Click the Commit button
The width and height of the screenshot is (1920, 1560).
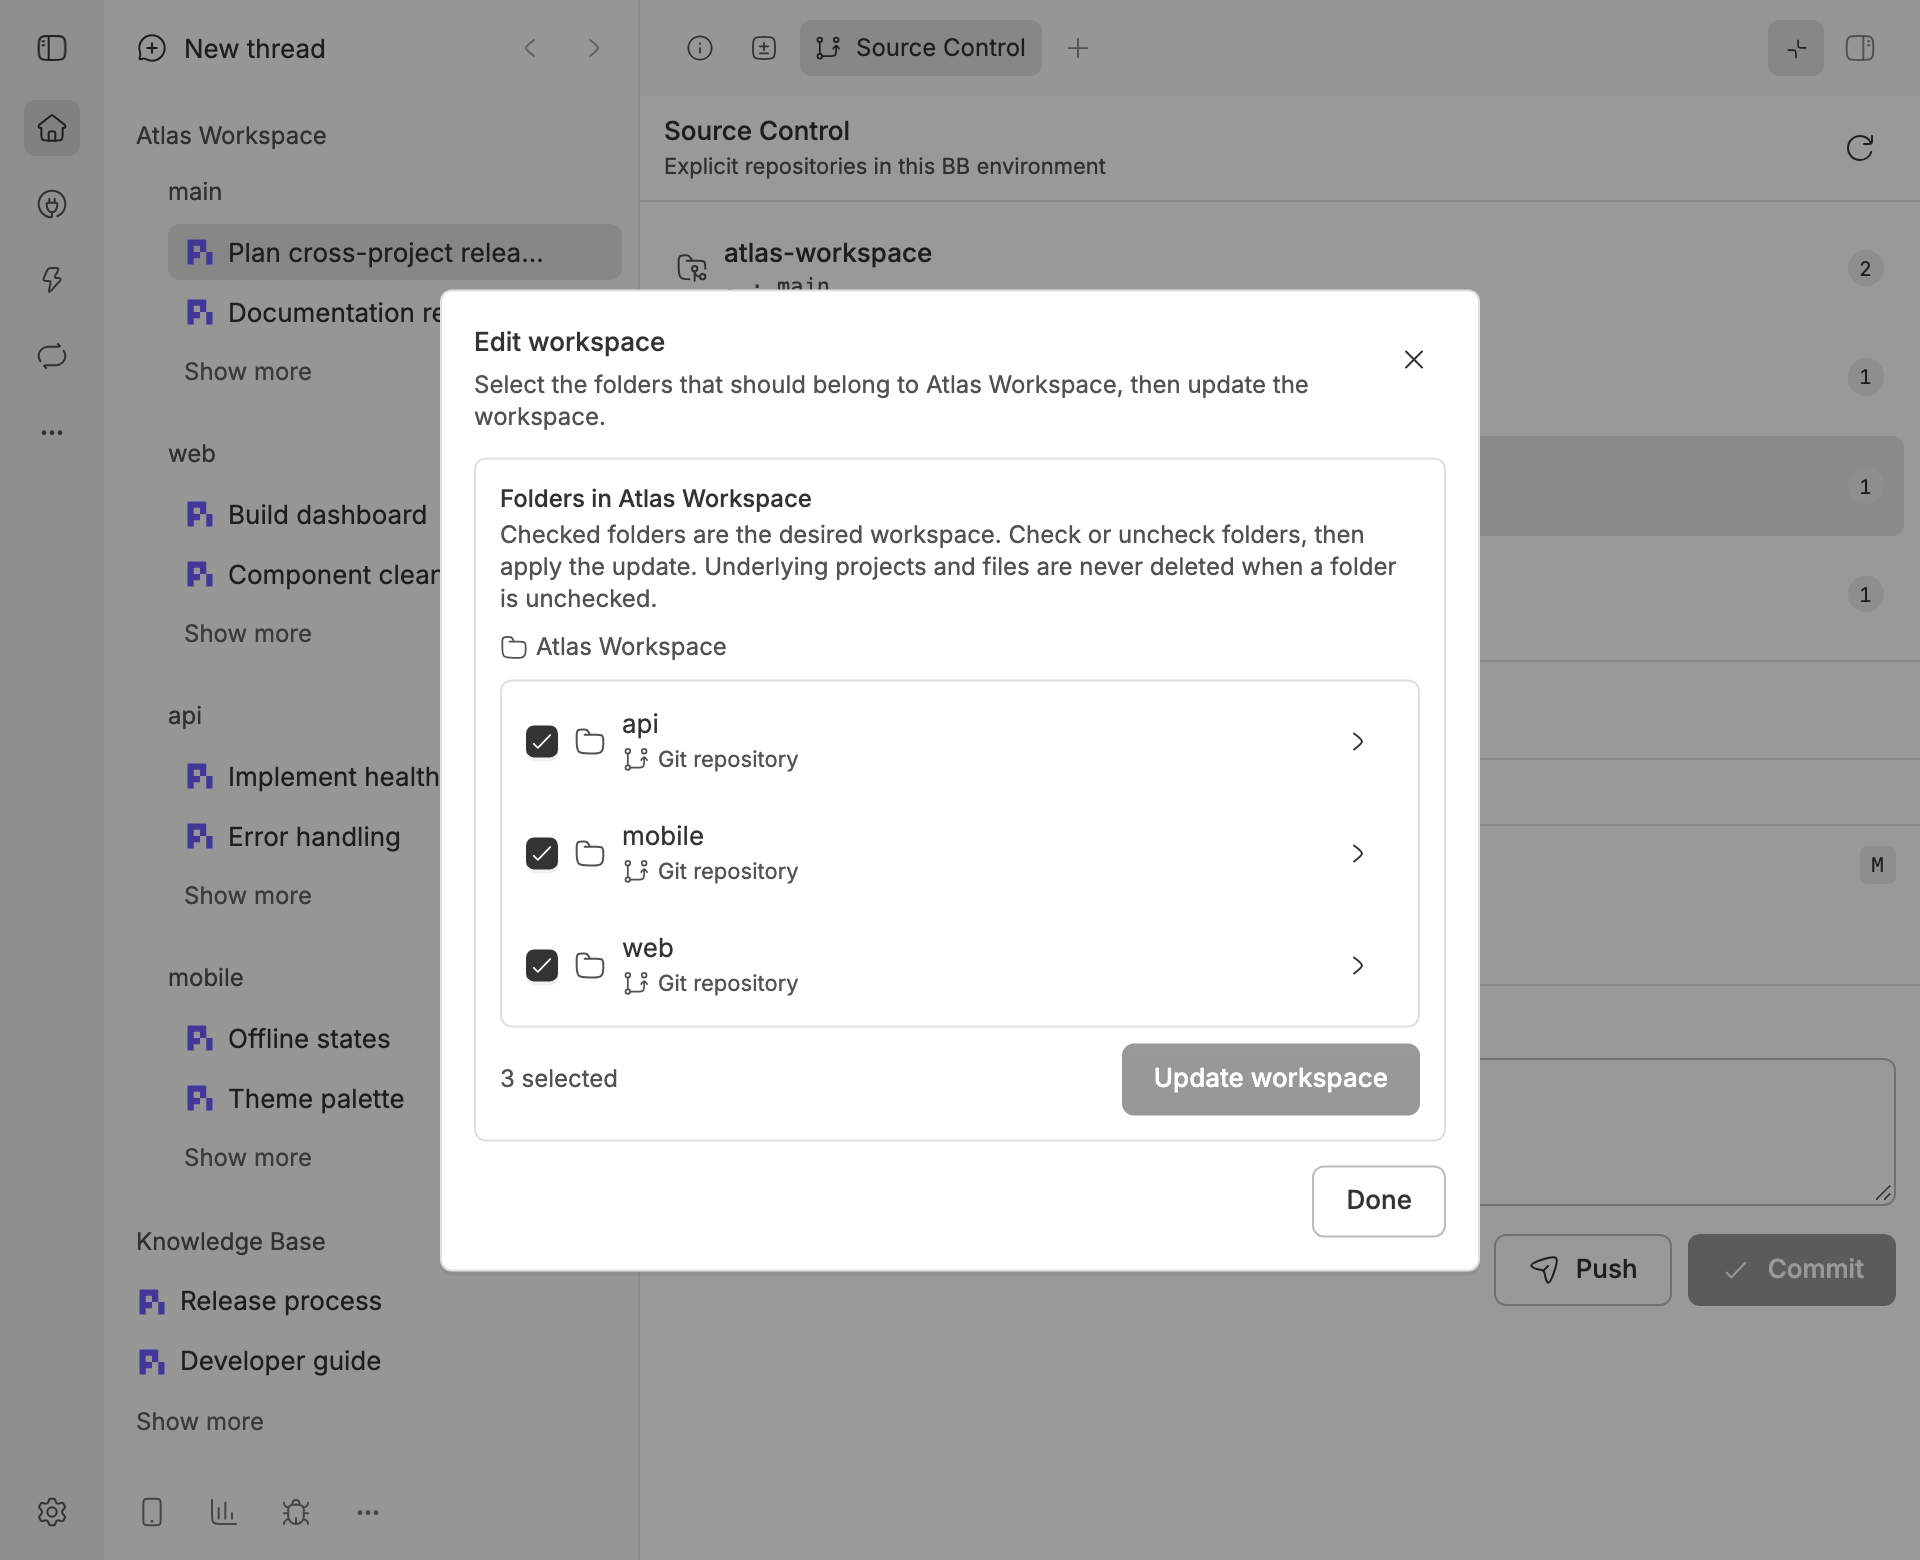[x=1792, y=1270]
